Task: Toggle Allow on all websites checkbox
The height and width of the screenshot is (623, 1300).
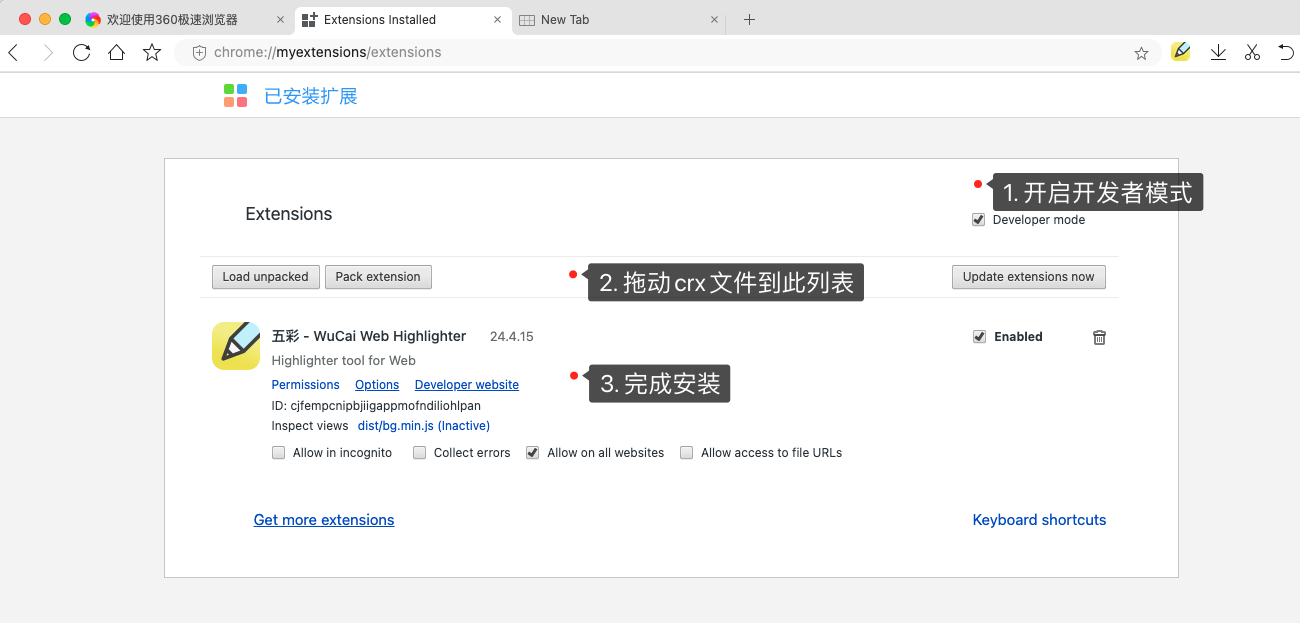Action: tap(533, 453)
